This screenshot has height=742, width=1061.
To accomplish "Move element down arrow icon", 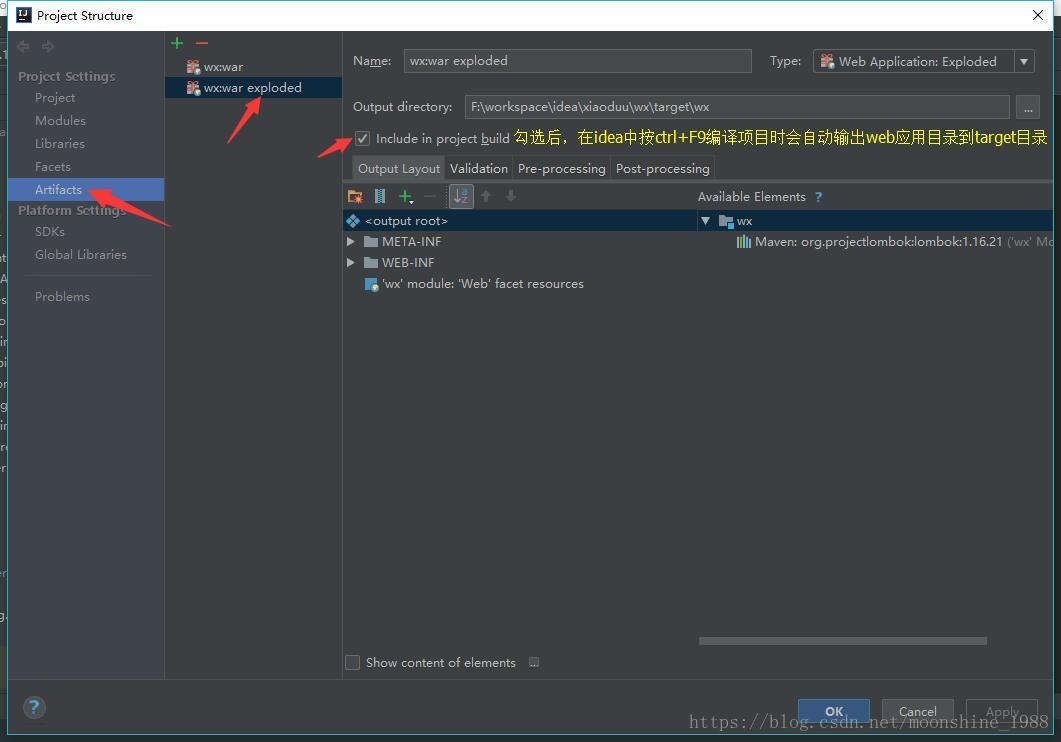I will point(511,197).
